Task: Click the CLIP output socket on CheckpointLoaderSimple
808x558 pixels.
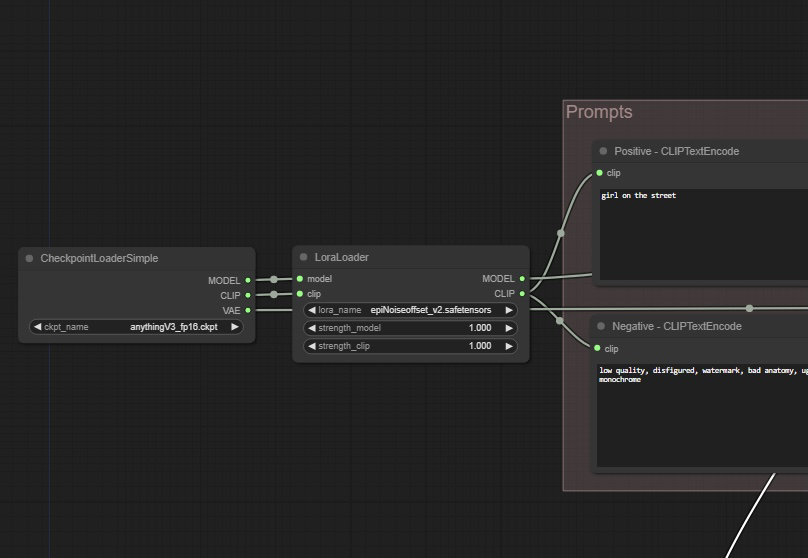Action: click(x=248, y=295)
